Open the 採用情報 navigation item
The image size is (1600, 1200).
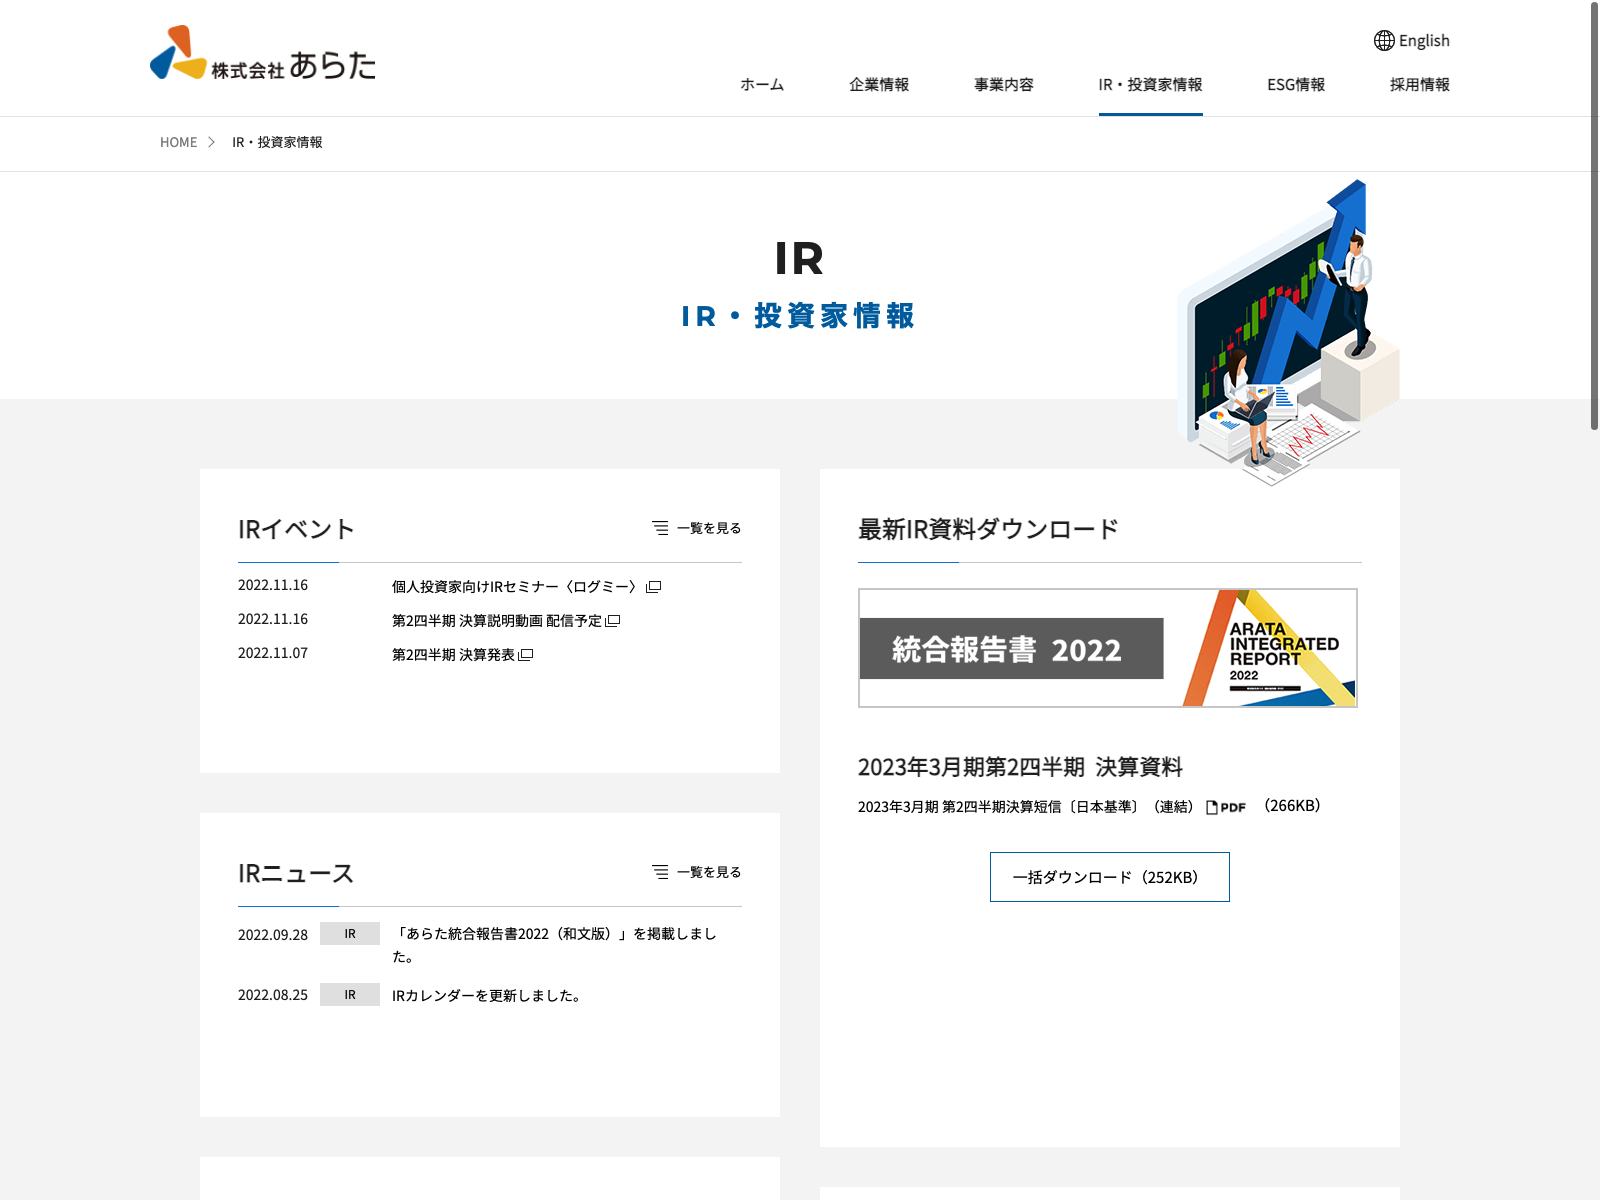(x=1419, y=85)
